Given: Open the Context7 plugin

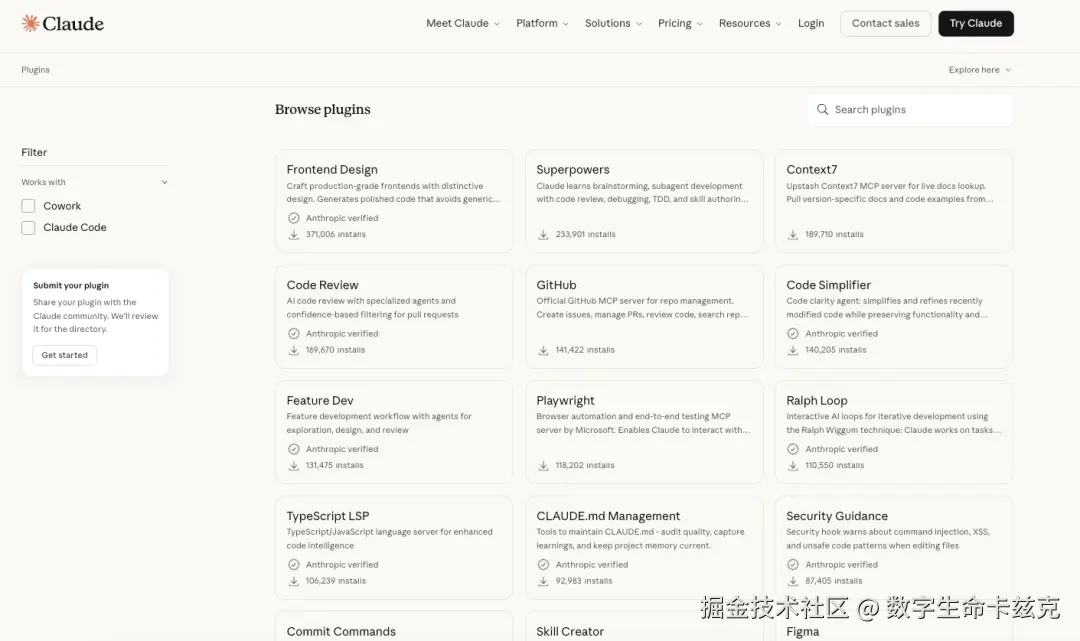Looking at the screenshot, I should pyautogui.click(x=894, y=201).
